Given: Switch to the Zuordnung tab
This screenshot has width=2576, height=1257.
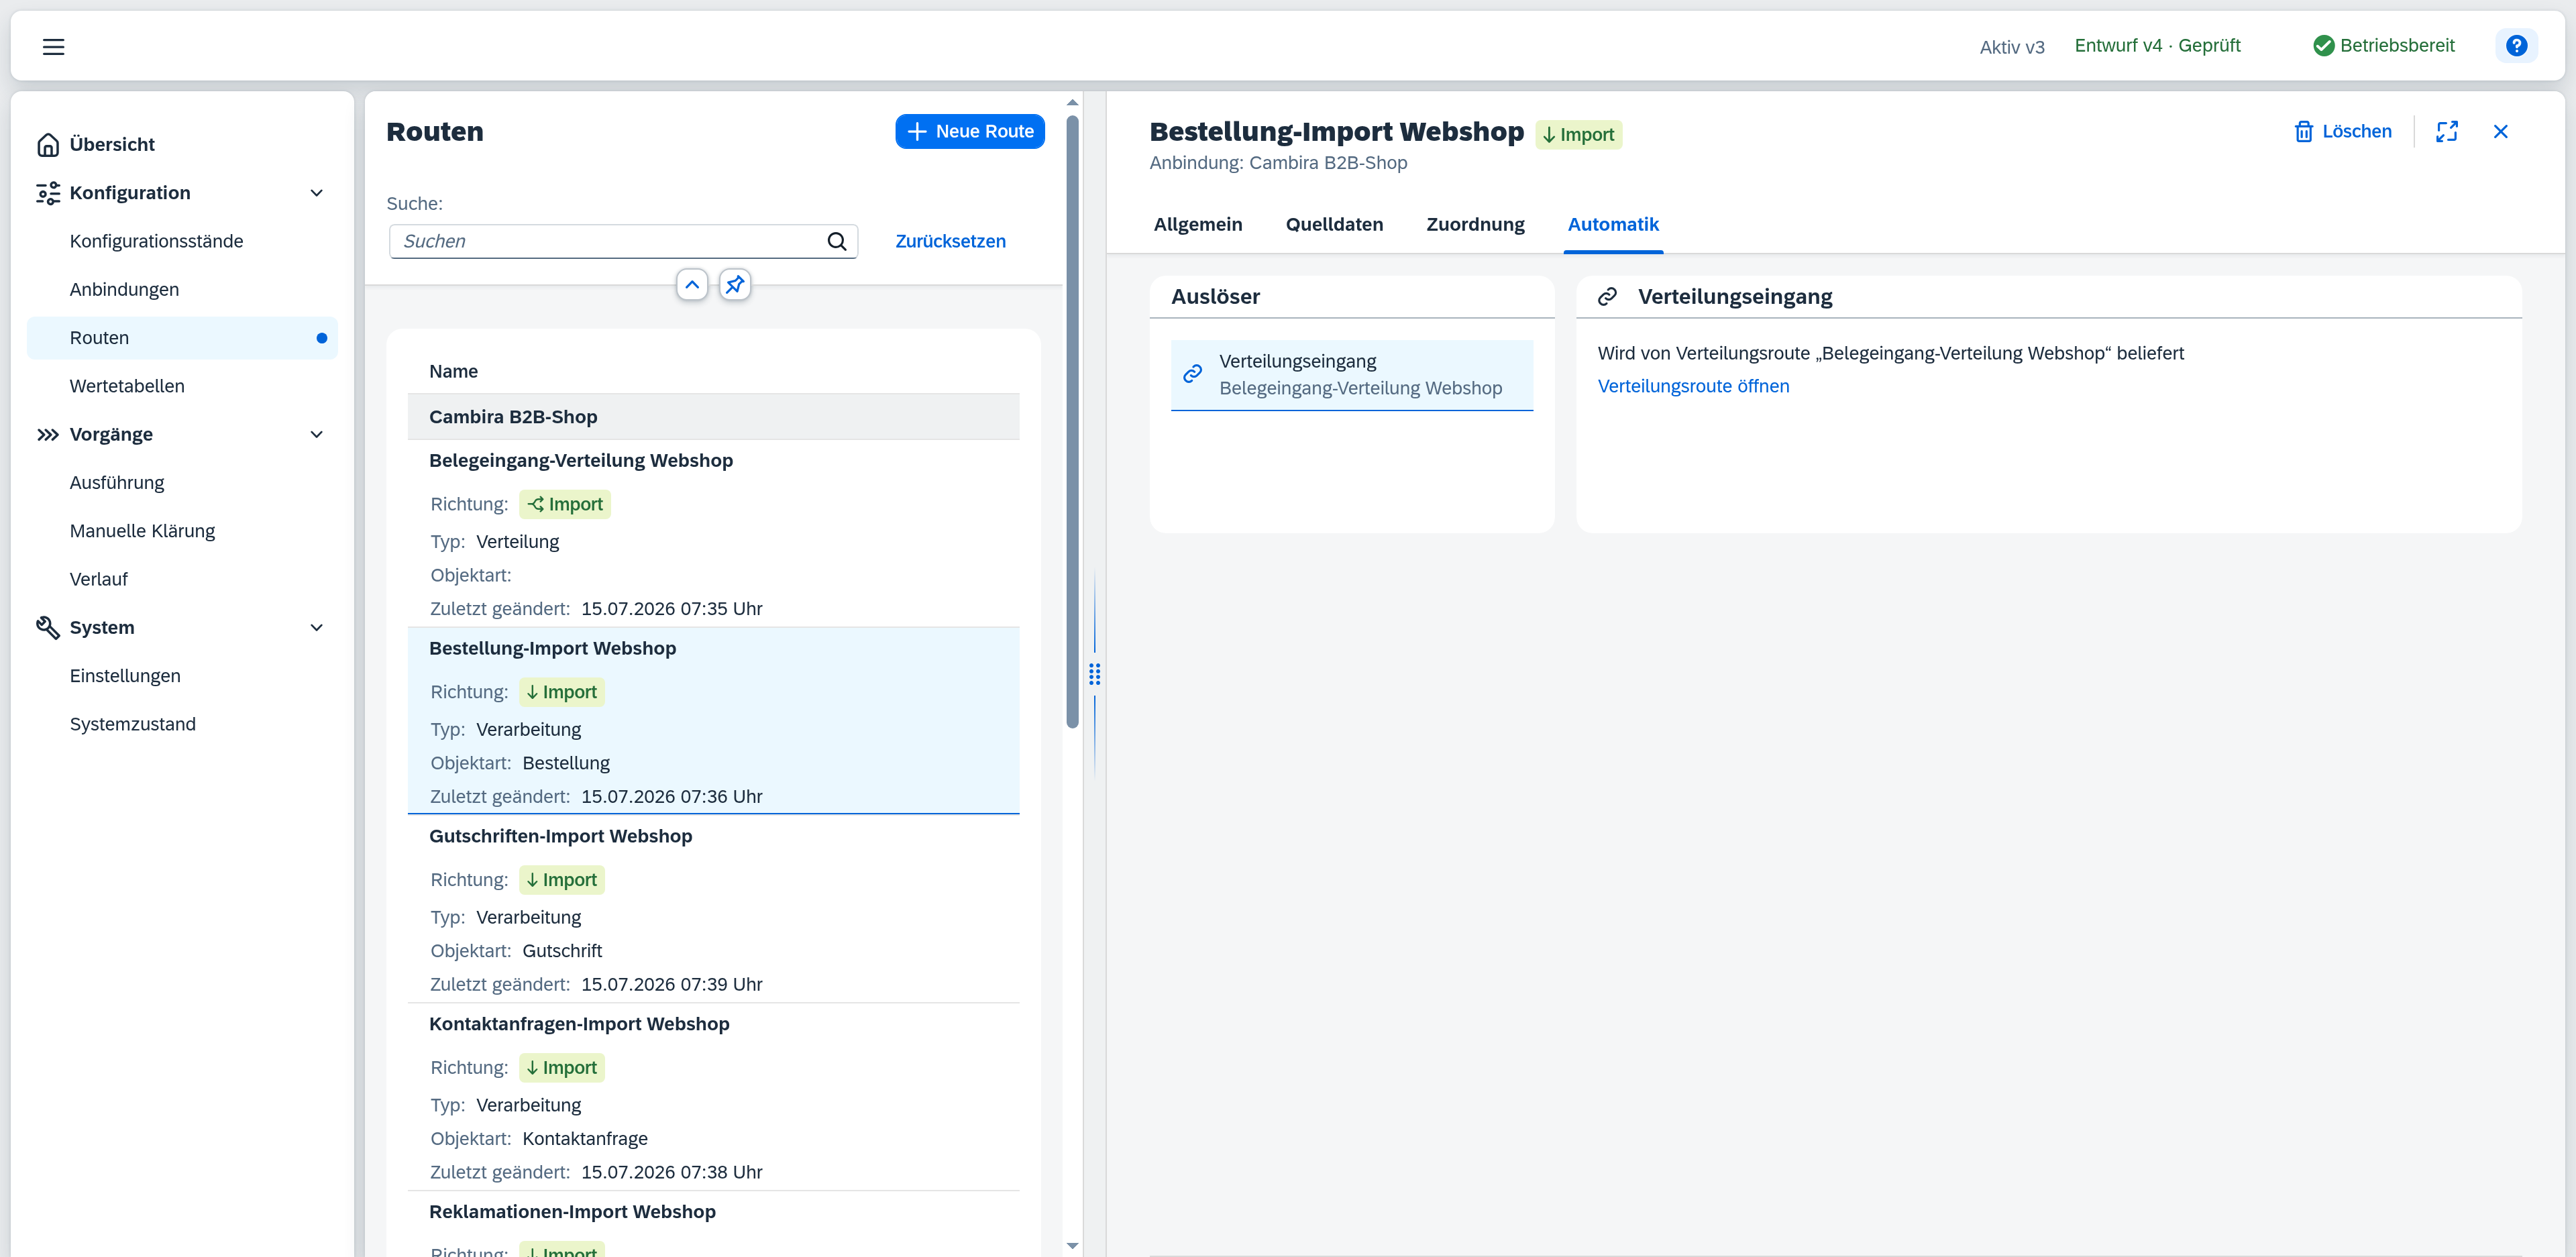Looking at the screenshot, I should (x=1475, y=225).
